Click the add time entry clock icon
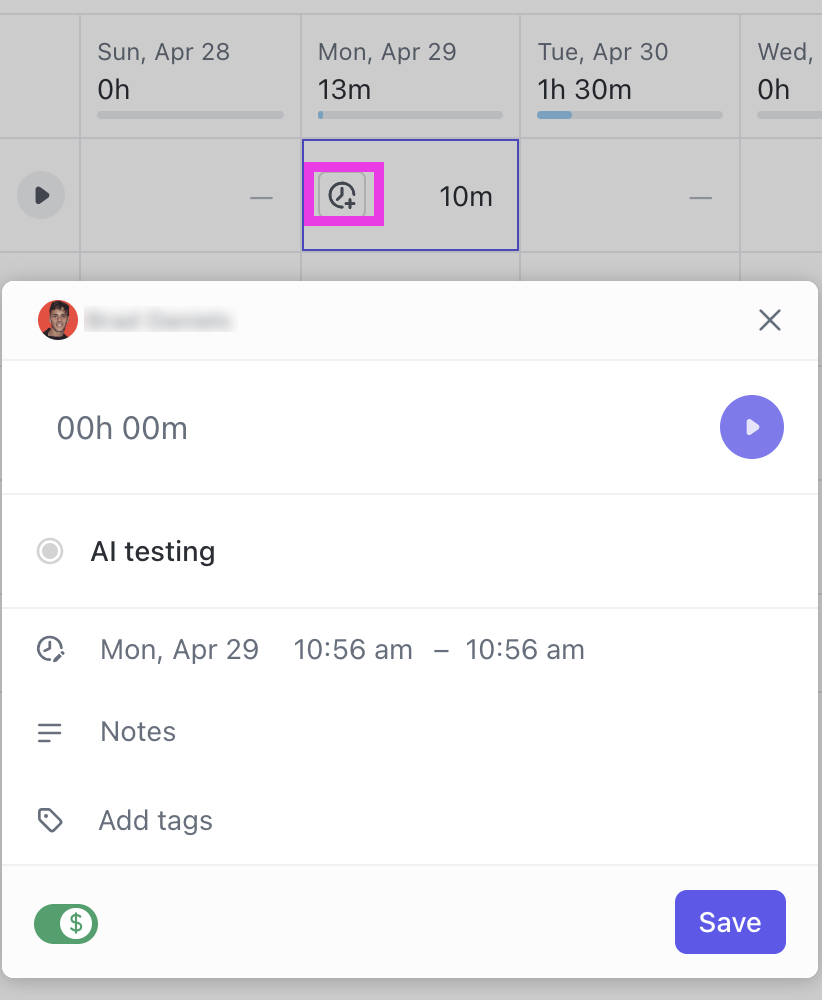822x1000 pixels. [343, 195]
